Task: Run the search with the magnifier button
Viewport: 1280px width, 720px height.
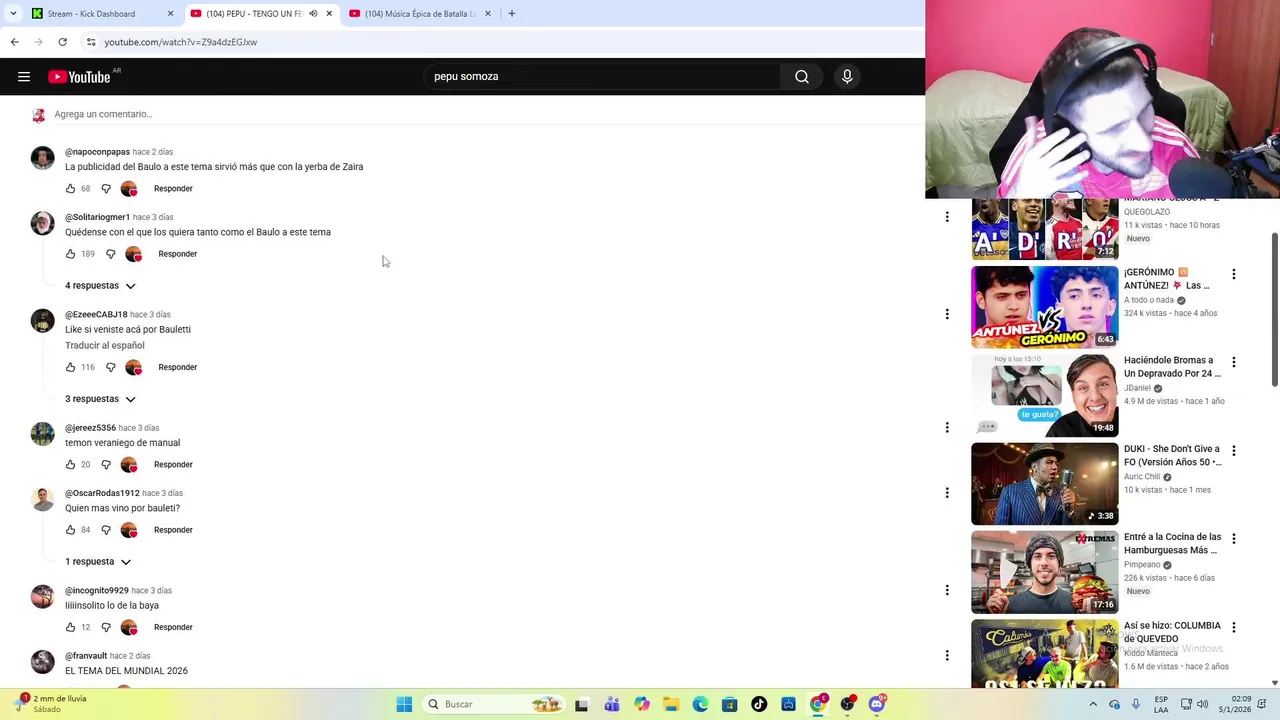Action: click(802, 76)
